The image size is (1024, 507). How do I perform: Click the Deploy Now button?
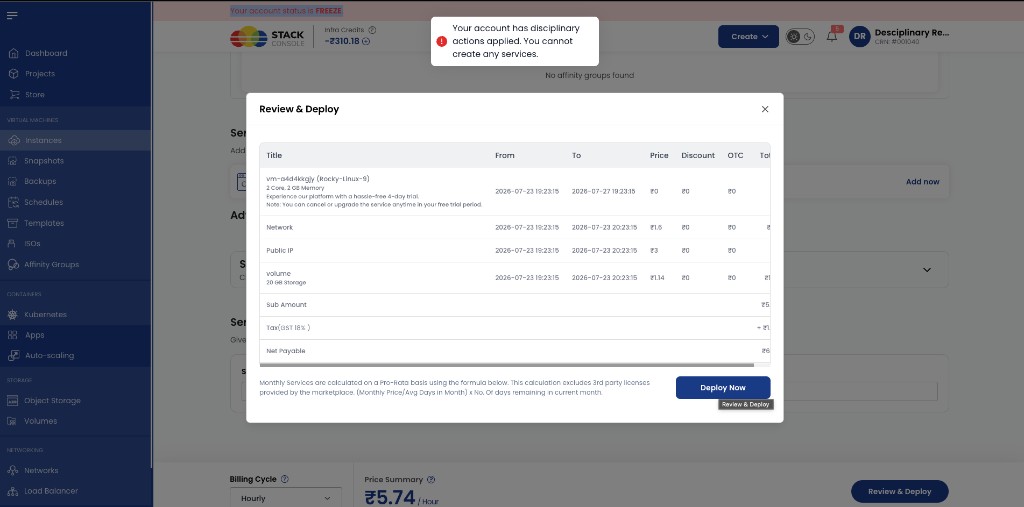point(723,387)
